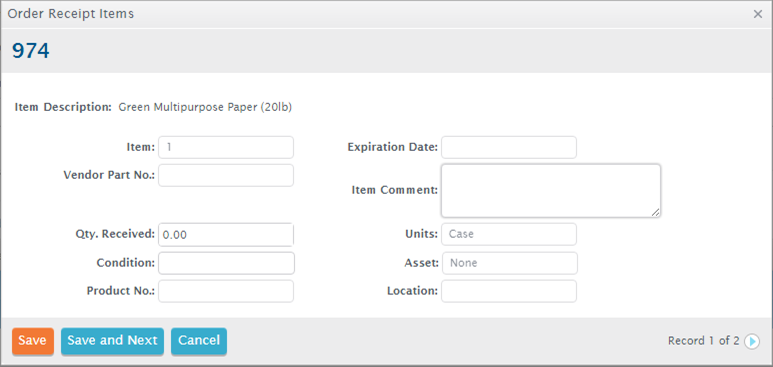Click the Record 1 of 2 indicator
The height and width of the screenshot is (367, 773).
coord(703,341)
